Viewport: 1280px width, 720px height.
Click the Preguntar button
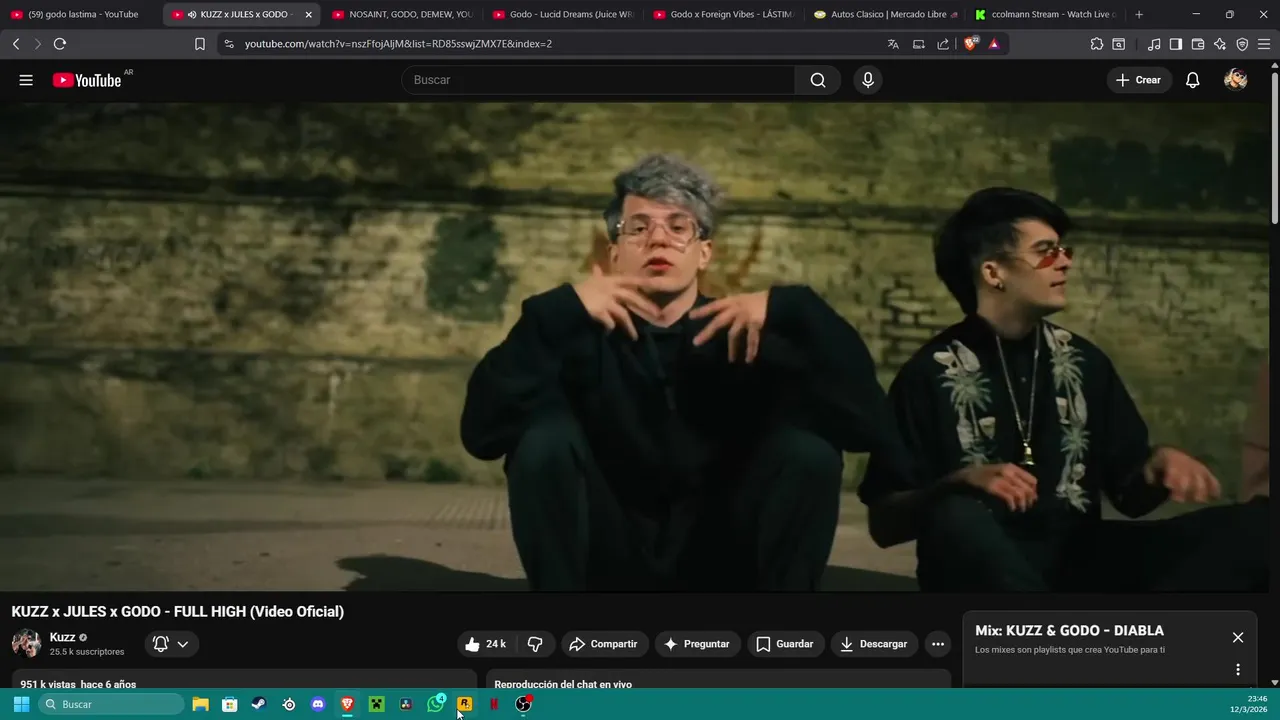click(697, 644)
